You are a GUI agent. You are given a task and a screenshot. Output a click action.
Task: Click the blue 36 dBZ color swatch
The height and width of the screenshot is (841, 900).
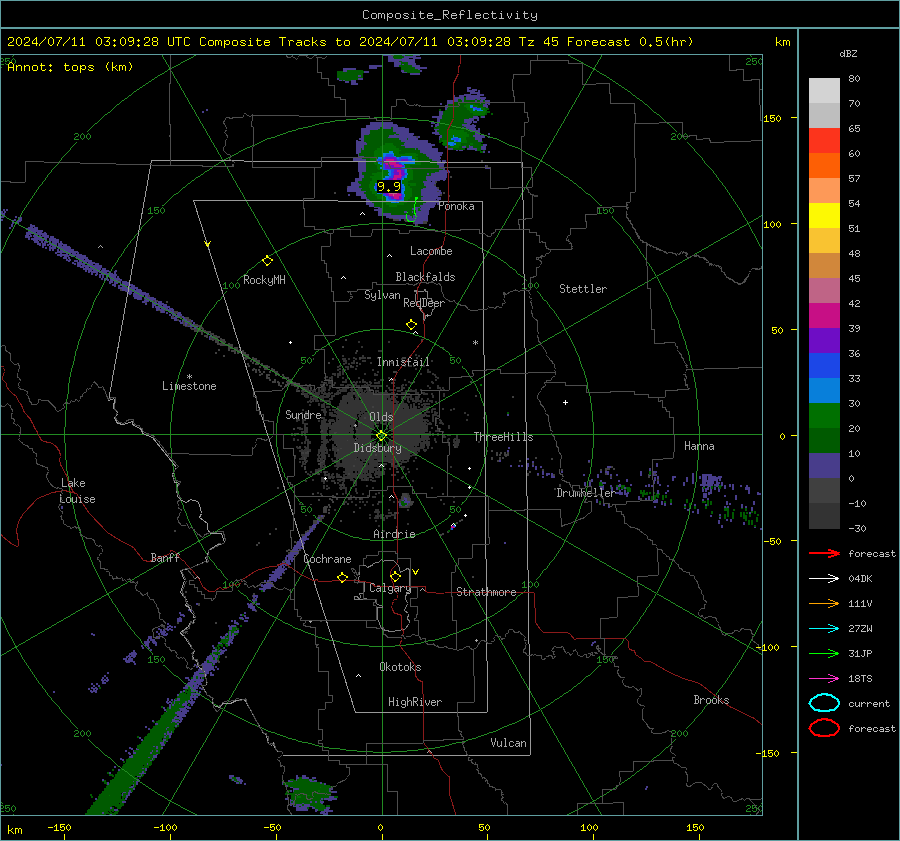824,365
